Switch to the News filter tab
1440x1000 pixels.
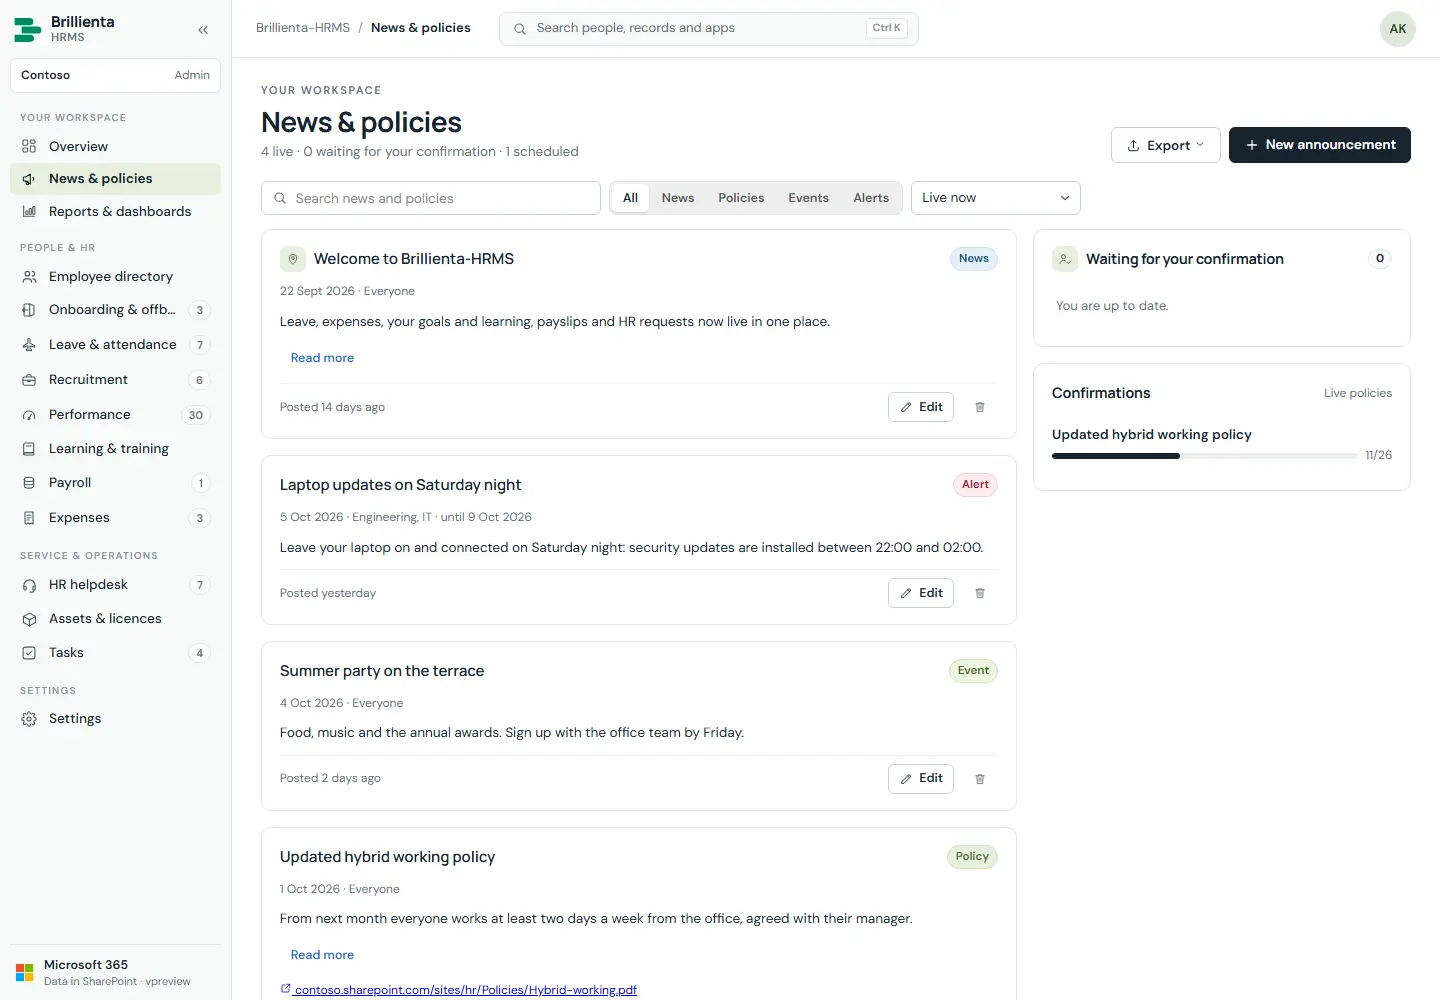[678, 198]
